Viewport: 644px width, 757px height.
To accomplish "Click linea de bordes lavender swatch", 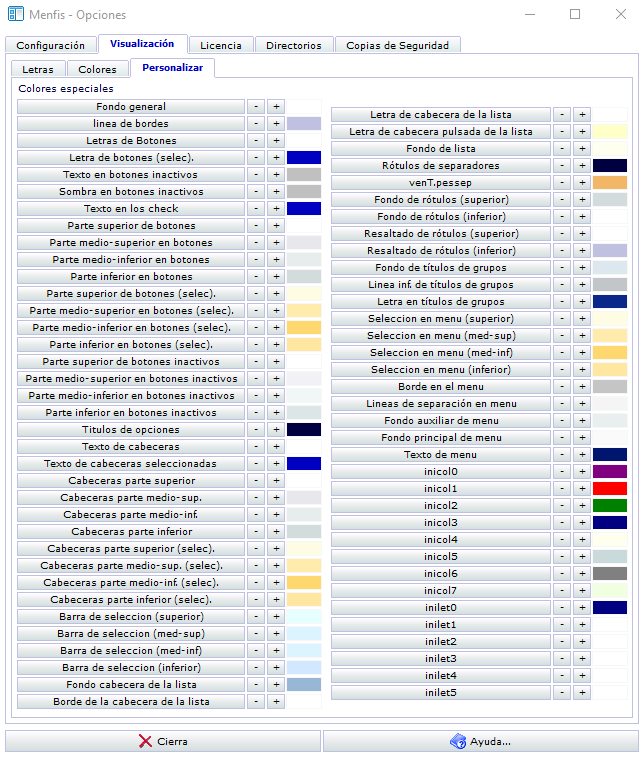I will click(x=304, y=124).
